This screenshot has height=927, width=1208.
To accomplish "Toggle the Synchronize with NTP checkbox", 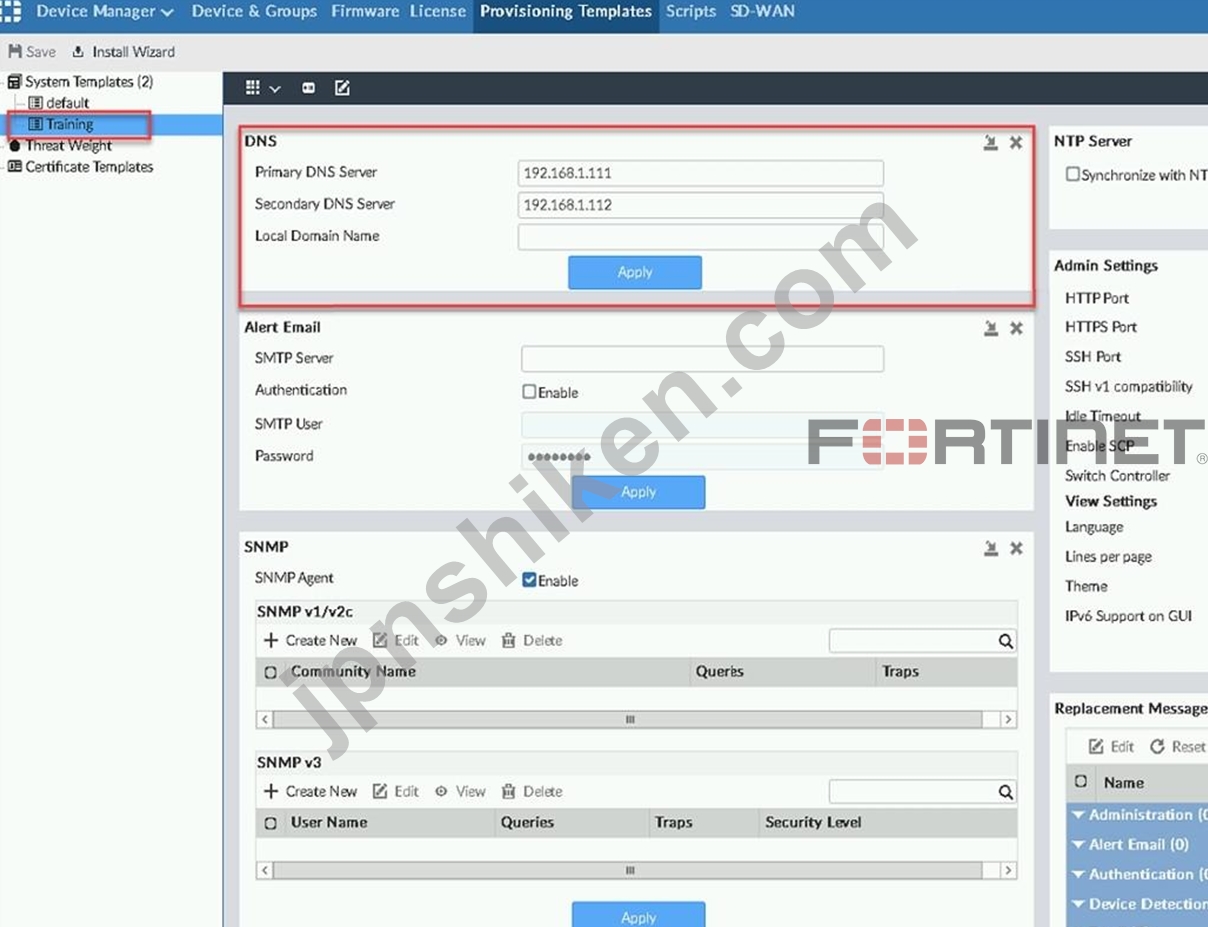I will (1072, 174).
